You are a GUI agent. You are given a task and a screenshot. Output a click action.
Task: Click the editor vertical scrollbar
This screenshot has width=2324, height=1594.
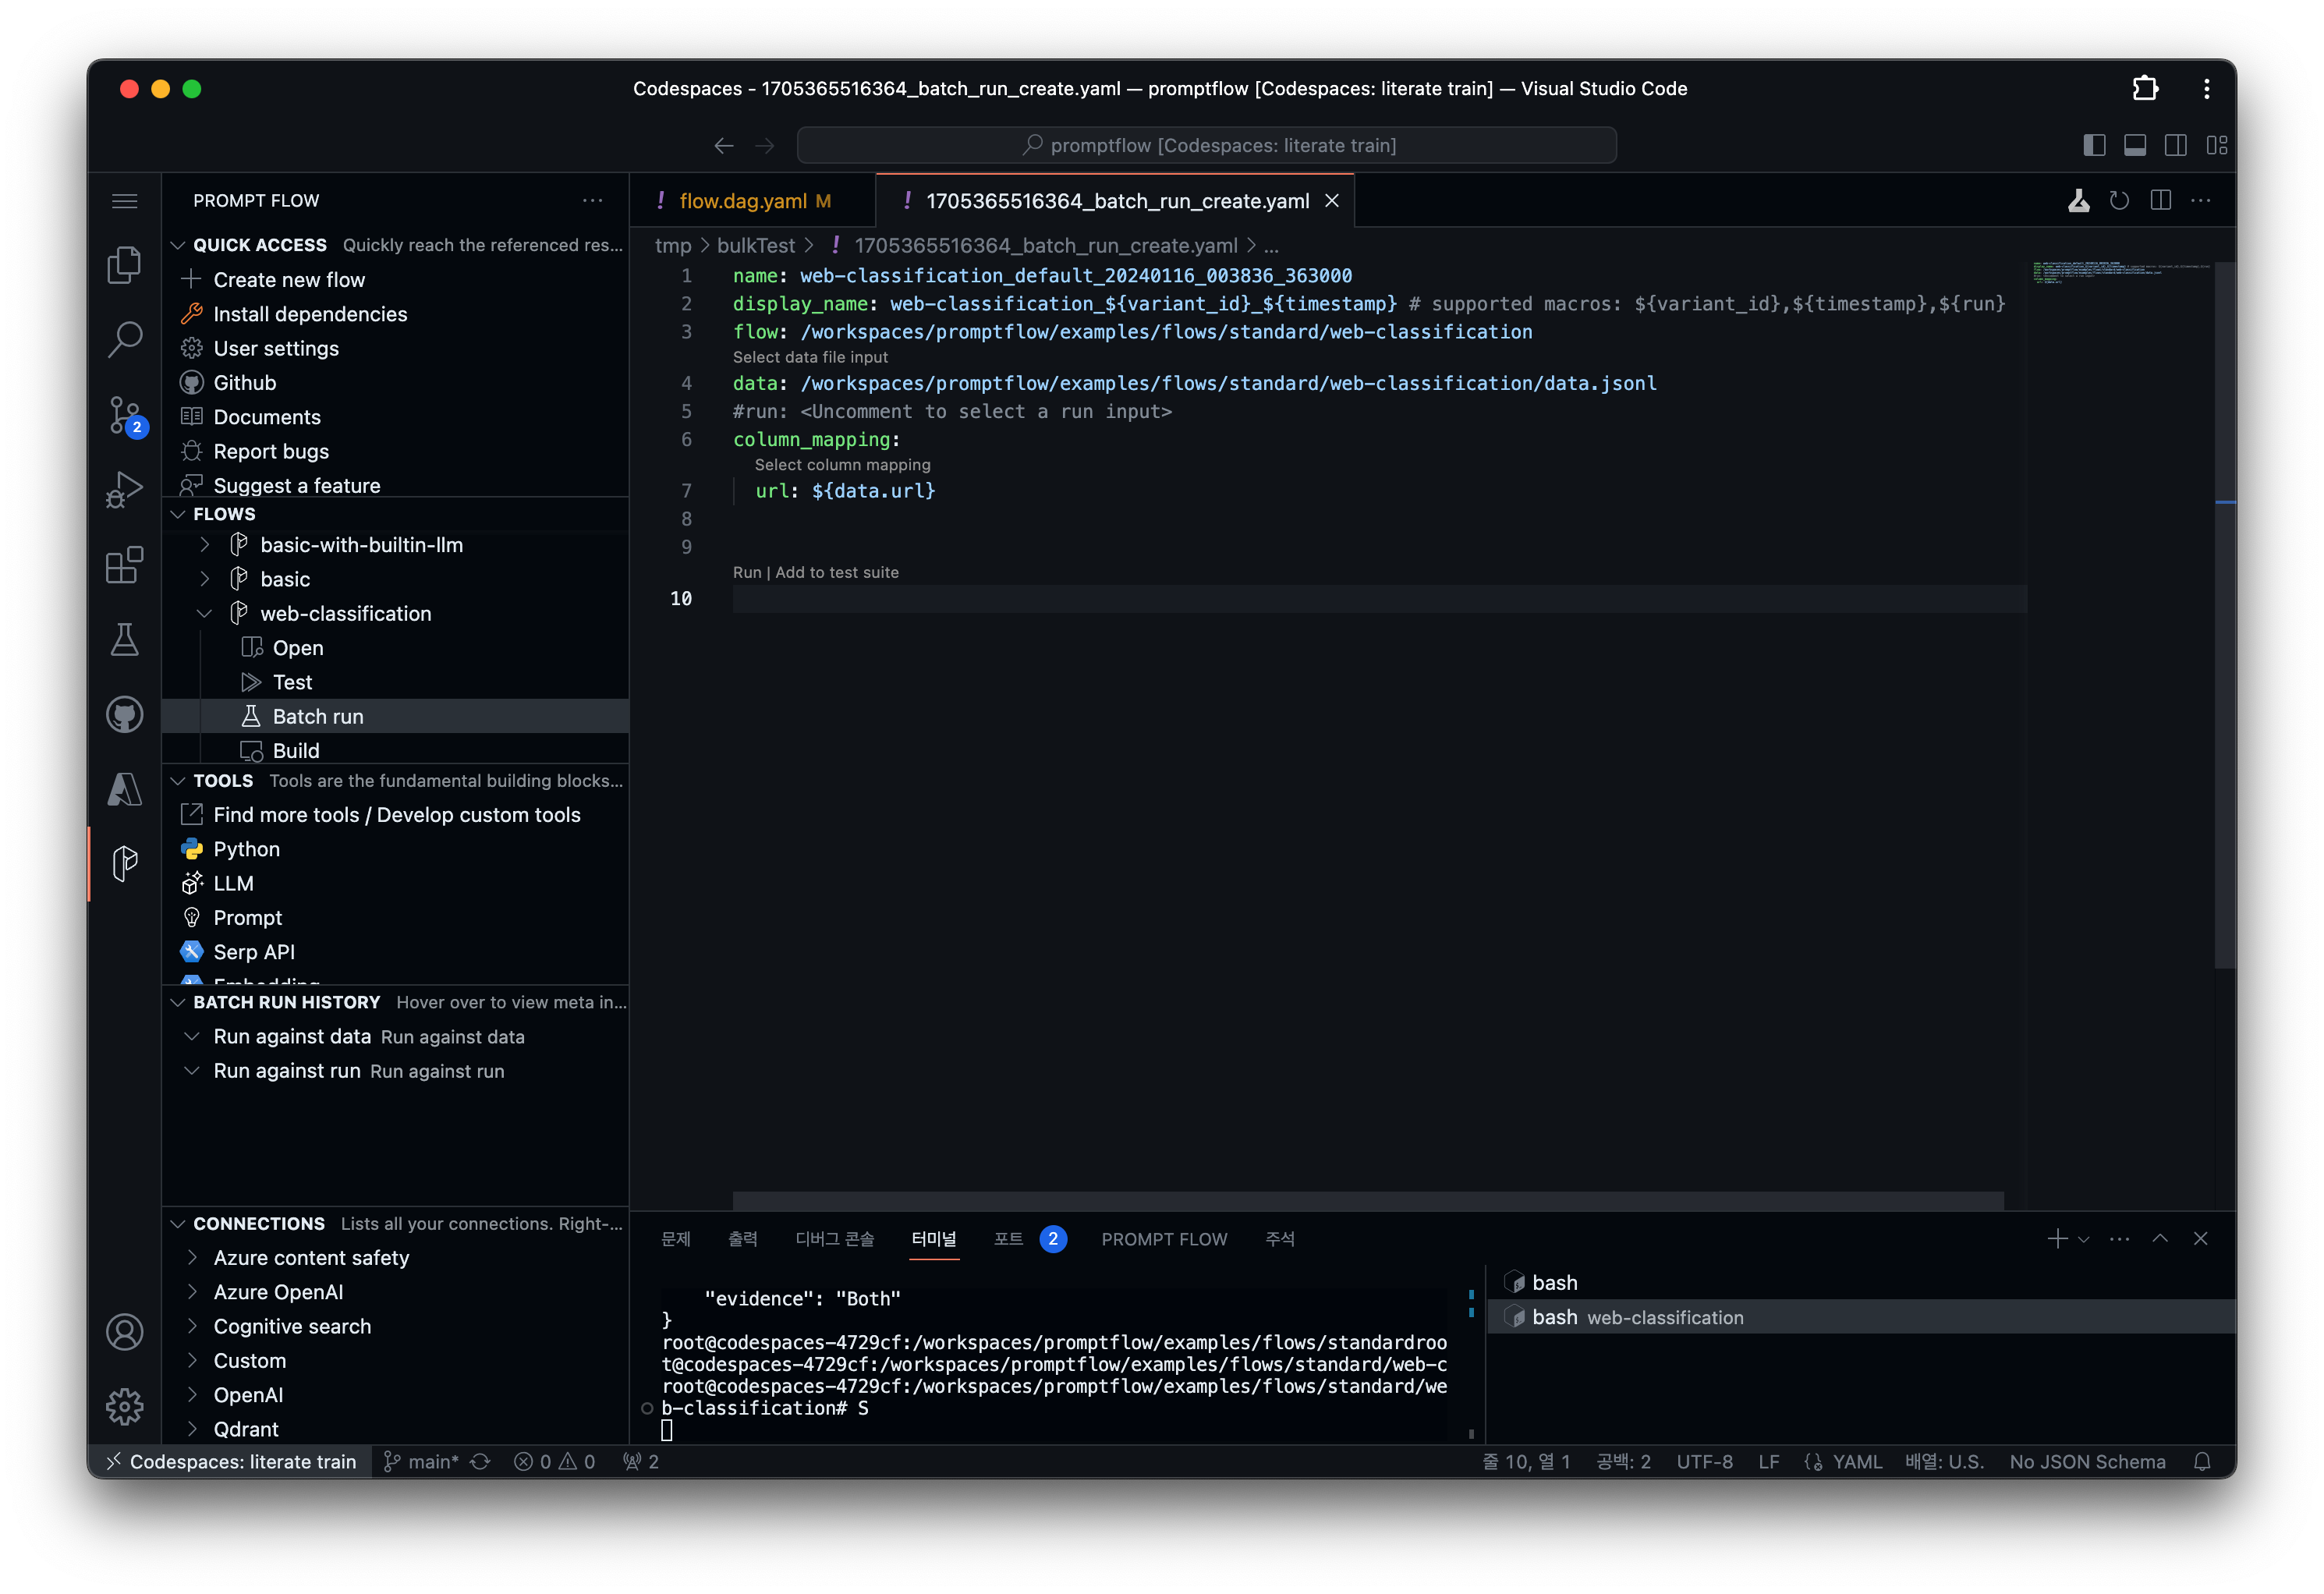click(x=2224, y=615)
